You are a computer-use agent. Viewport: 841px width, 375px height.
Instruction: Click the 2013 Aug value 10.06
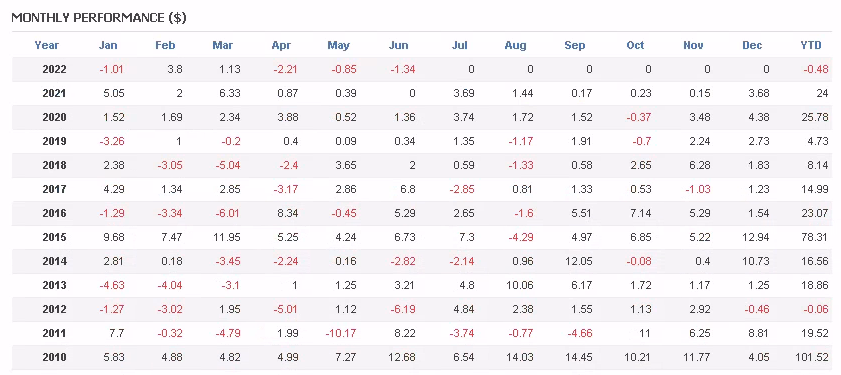tap(519, 285)
